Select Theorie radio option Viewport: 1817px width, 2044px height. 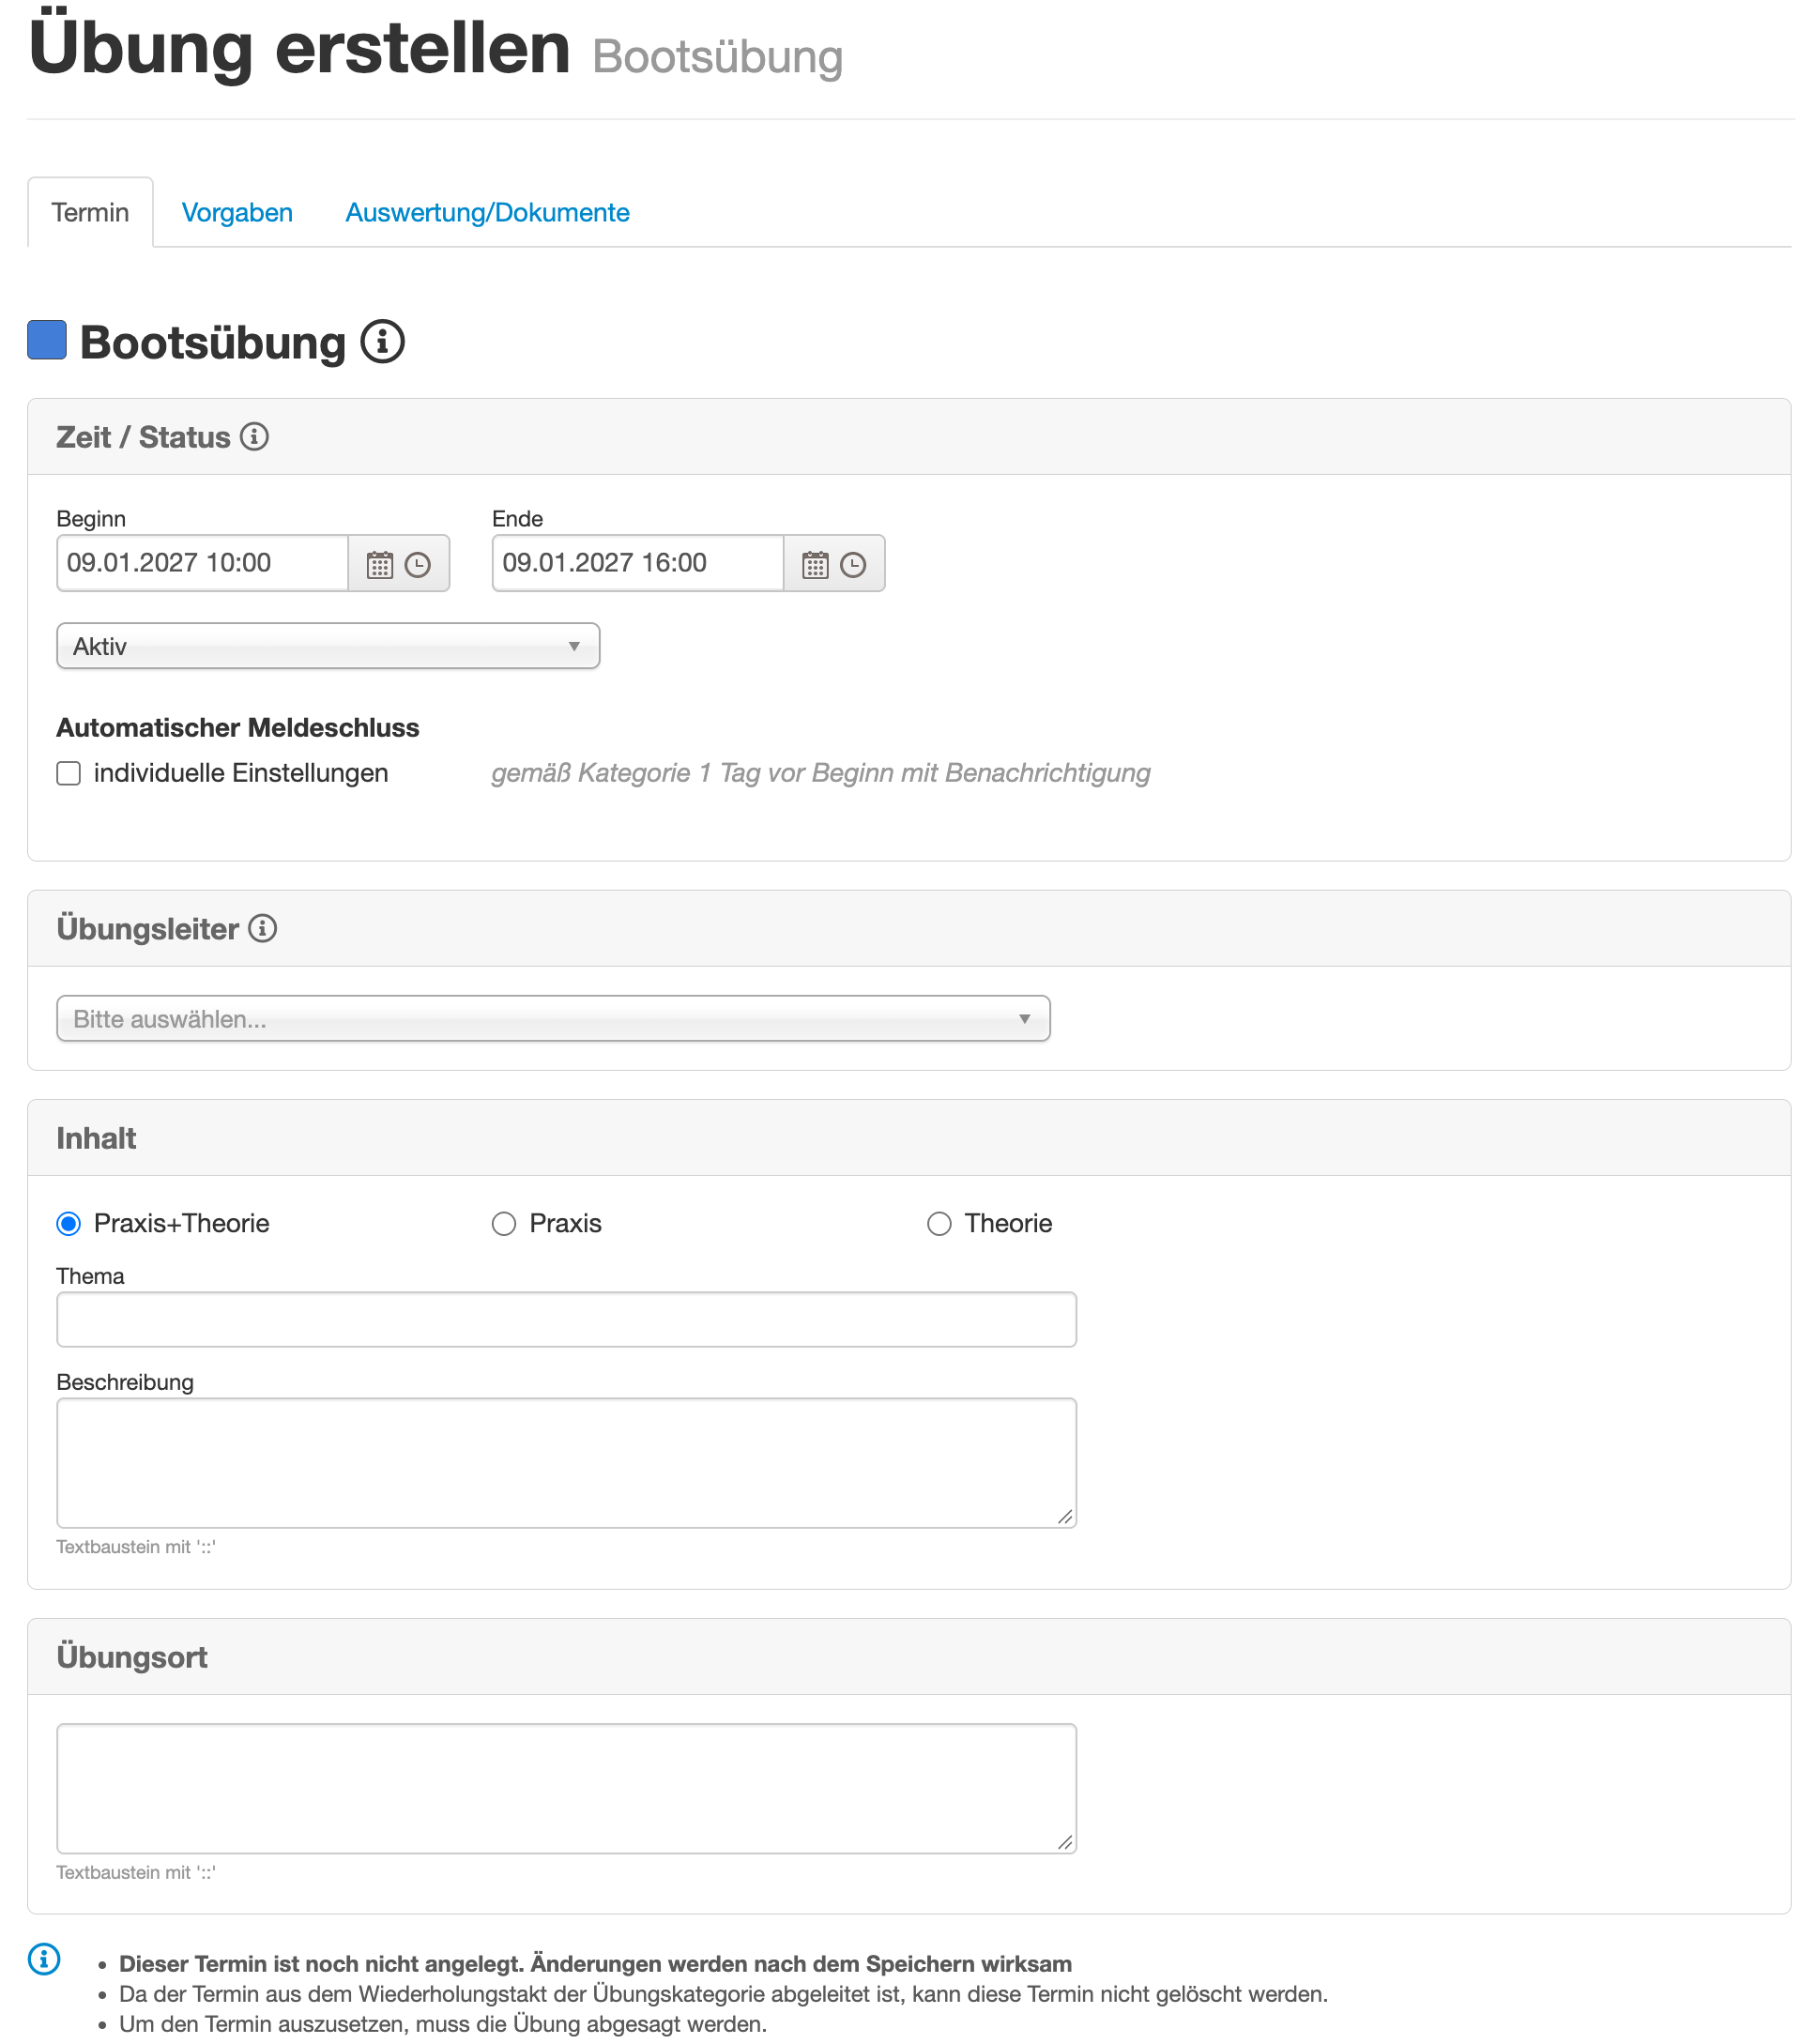tap(938, 1223)
